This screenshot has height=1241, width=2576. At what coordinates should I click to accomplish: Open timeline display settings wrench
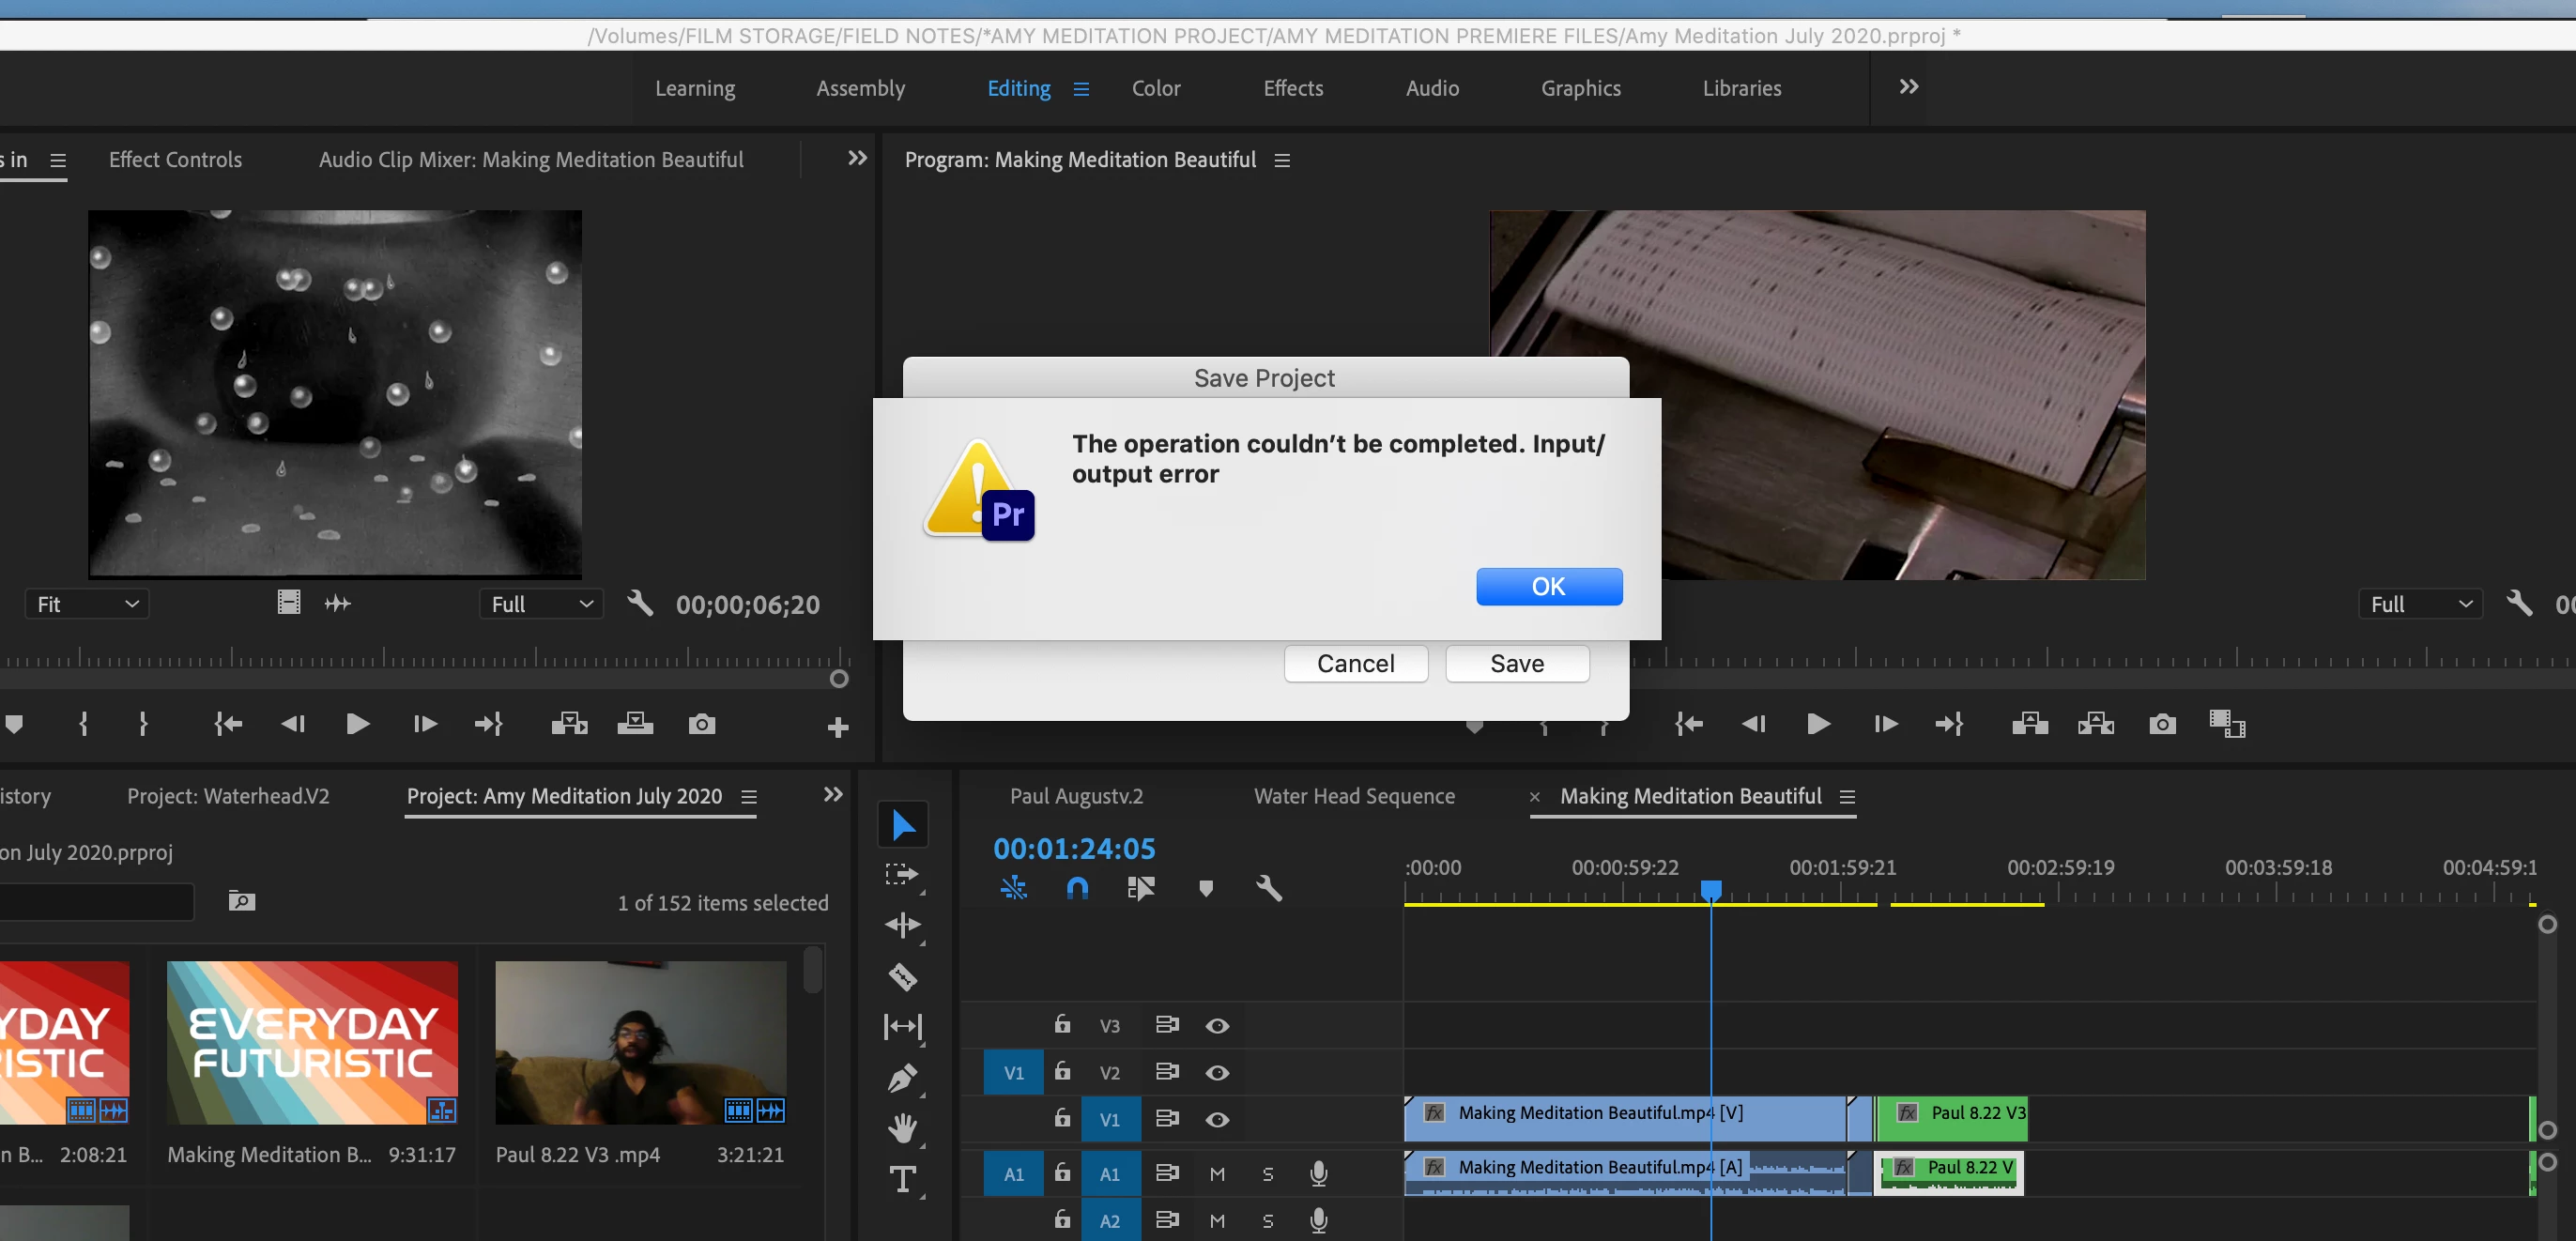point(1268,888)
